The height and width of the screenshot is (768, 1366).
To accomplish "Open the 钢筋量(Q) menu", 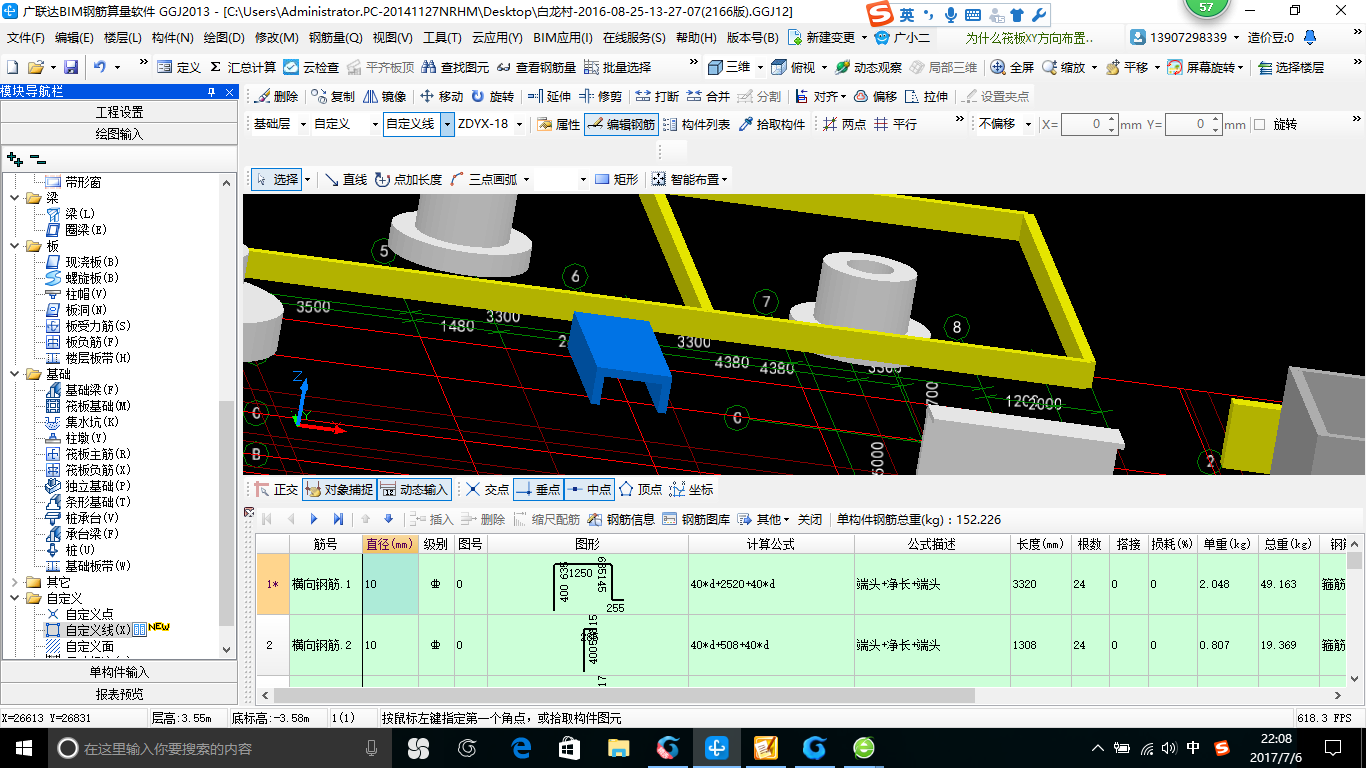I will click(335, 38).
